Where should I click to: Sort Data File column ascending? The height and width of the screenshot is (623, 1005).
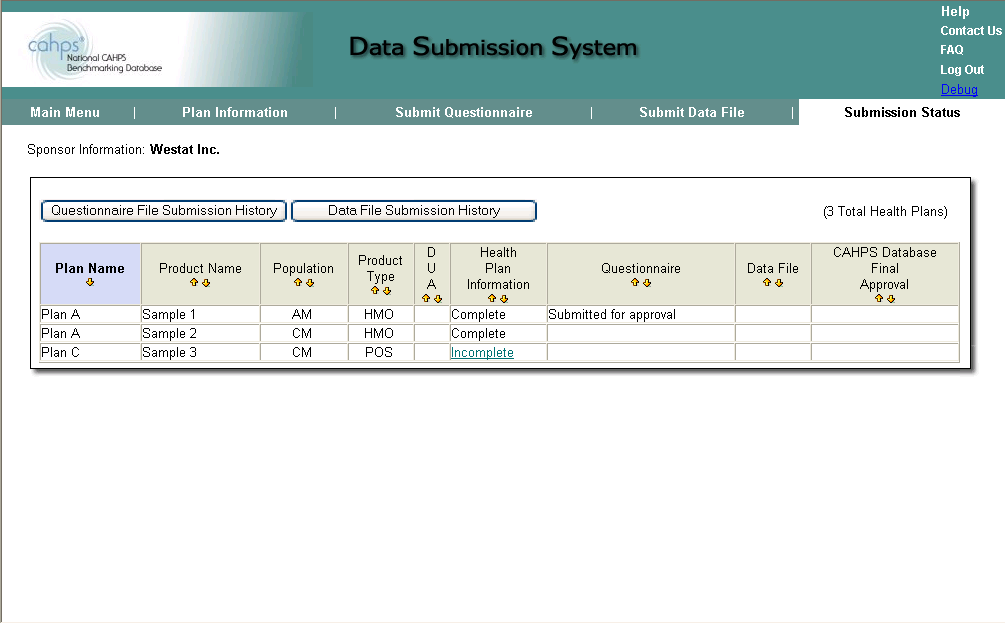[767, 283]
